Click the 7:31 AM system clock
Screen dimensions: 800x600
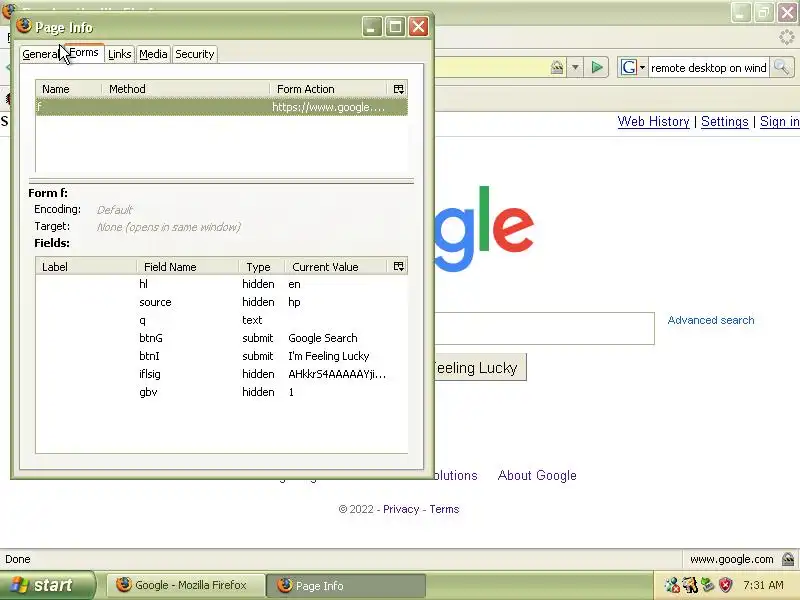tap(763, 585)
